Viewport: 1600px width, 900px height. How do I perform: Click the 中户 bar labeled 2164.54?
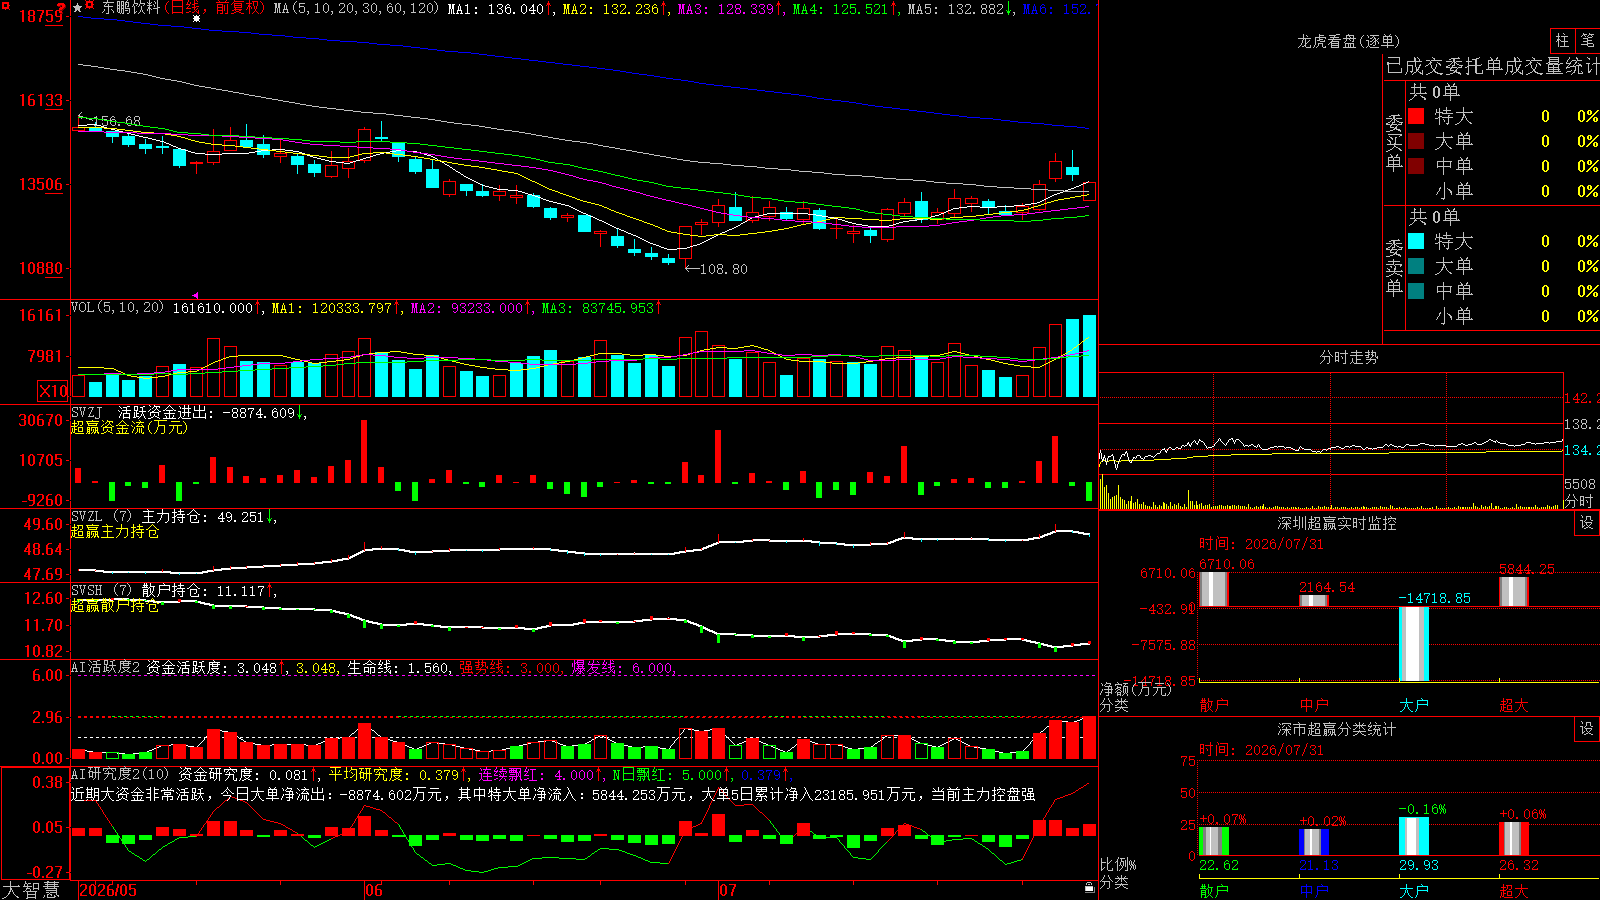[1314, 600]
